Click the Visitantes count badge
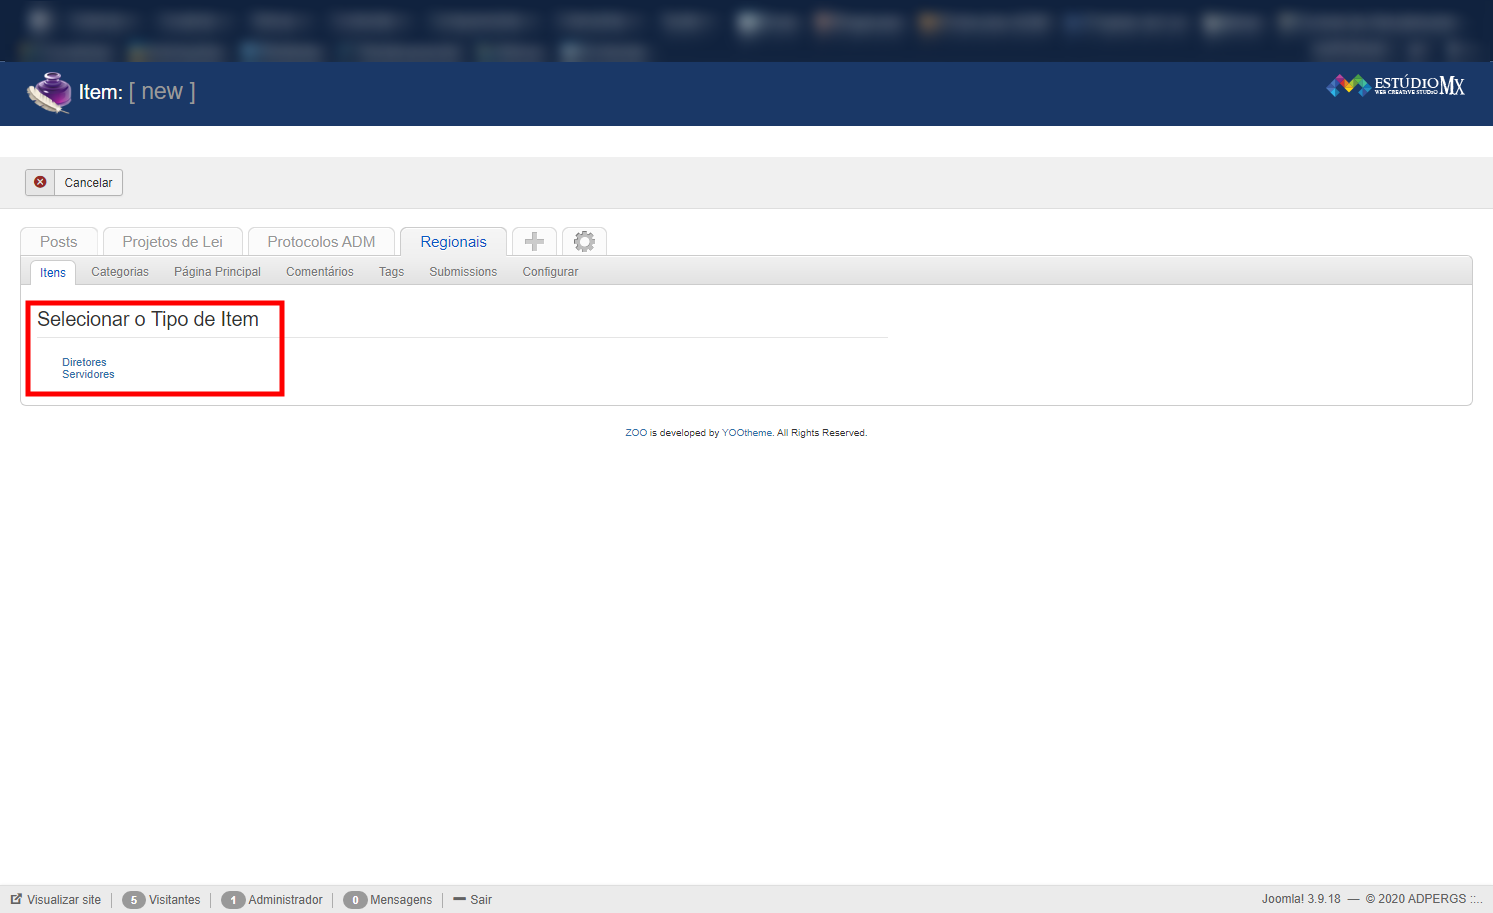 click(133, 900)
